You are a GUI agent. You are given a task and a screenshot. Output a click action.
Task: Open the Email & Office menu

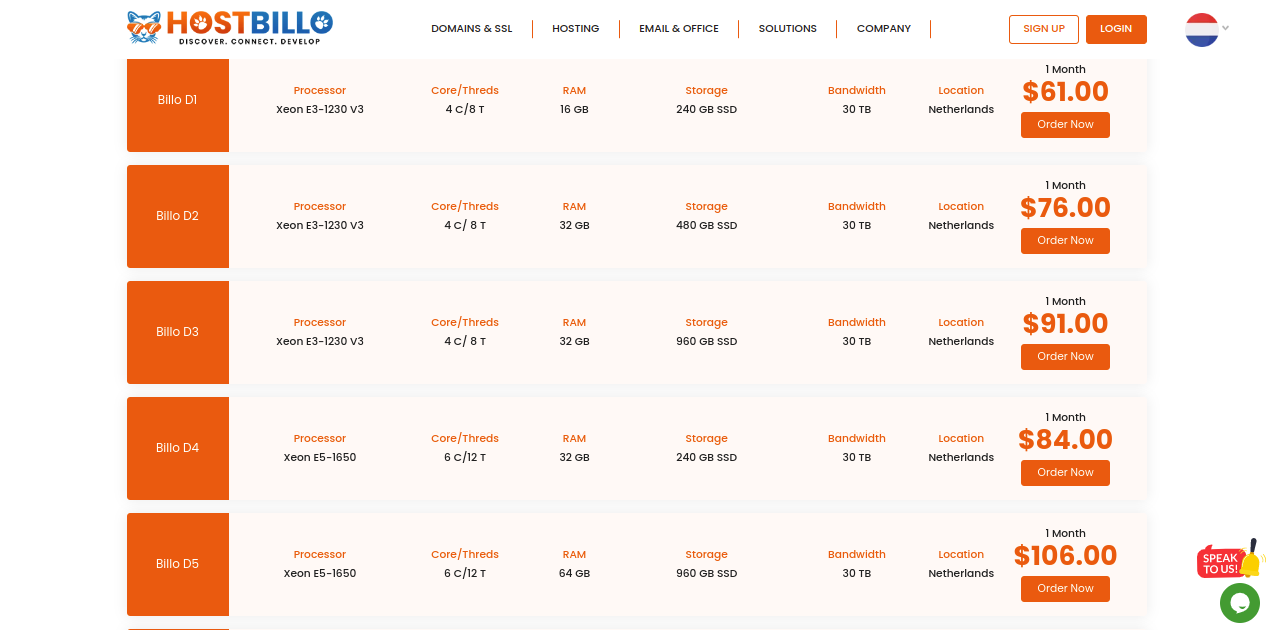679,29
